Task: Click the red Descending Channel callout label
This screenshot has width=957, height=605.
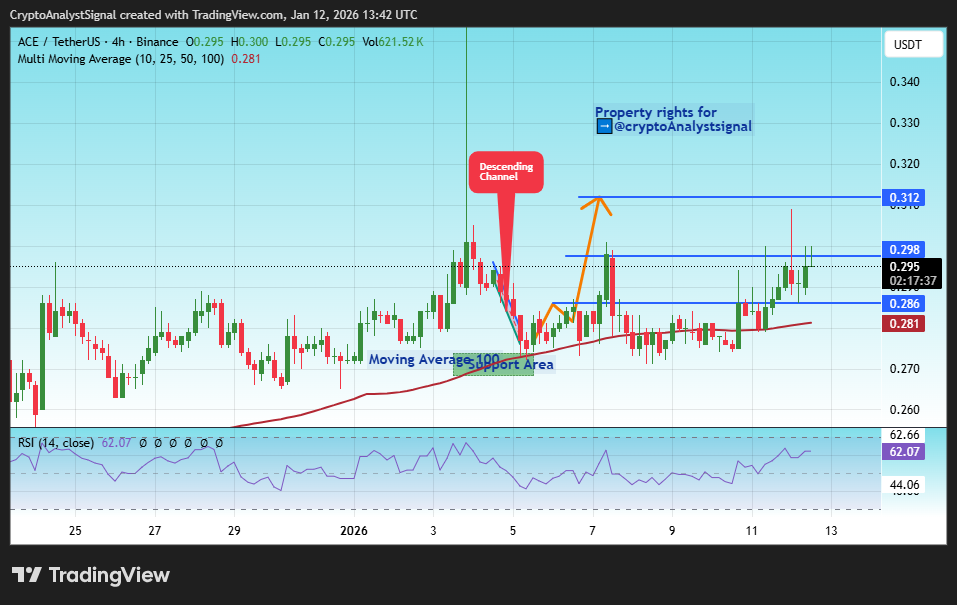Action: (x=506, y=172)
